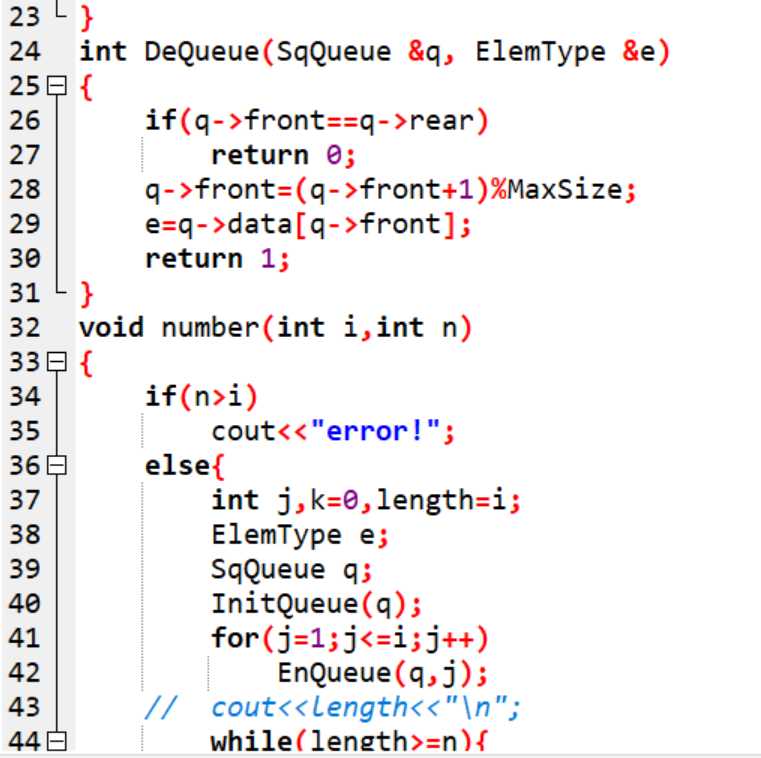761x758 pixels.
Task: Click the 'return 0;' statement
Action: (x=283, y=156)
